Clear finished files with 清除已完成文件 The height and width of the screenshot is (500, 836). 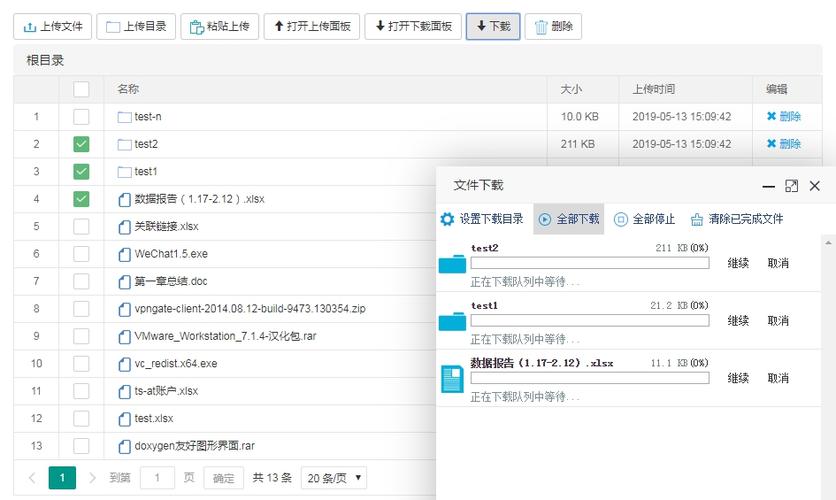tap(737, 219)
